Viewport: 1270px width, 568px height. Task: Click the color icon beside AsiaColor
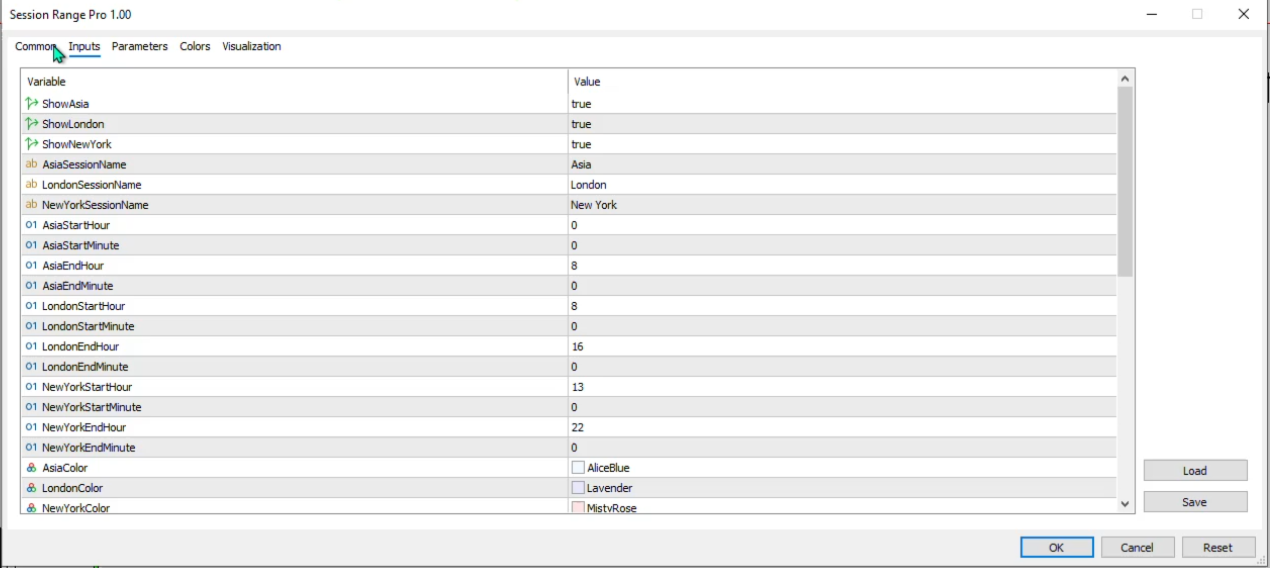point(31,468)
